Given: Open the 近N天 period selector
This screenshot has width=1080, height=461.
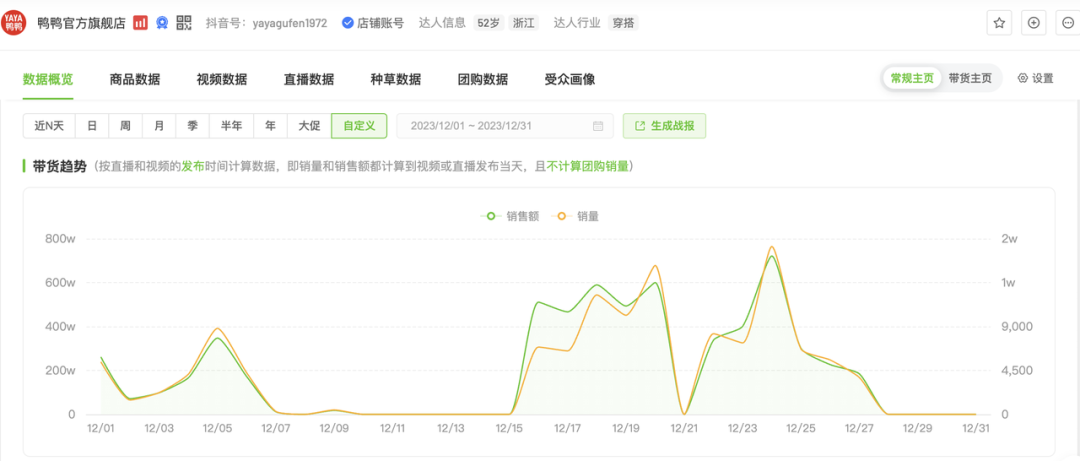Looking at the screenshot, I should tap(49, 126).
